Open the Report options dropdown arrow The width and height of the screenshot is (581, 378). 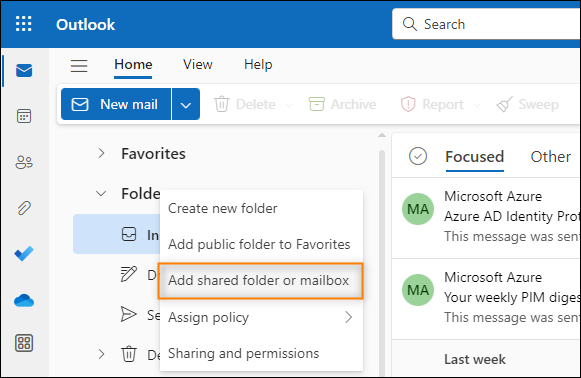coord(477,105)
